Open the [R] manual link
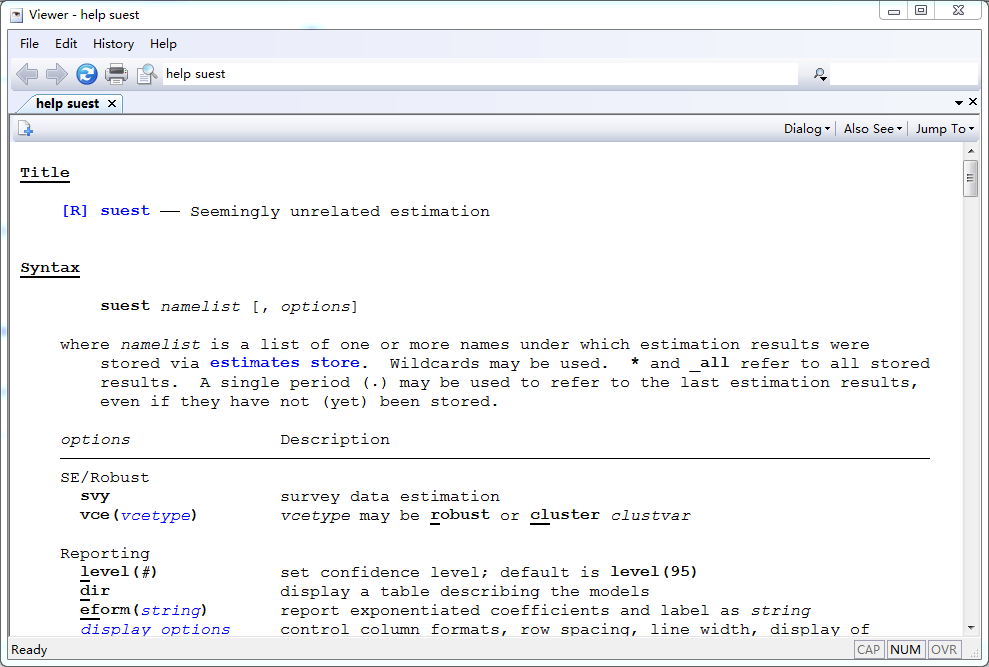 [x=74, y=211]
